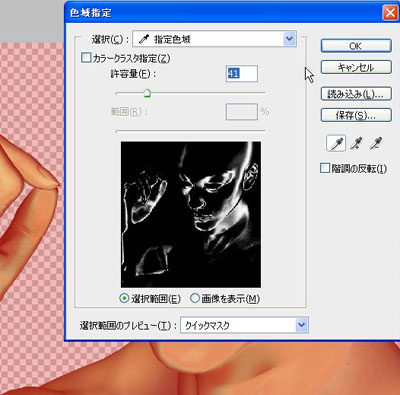The width and height of the screenshot is (400, 395).
Task: Click the キャンセル button
Action: [x=356, y=67]
